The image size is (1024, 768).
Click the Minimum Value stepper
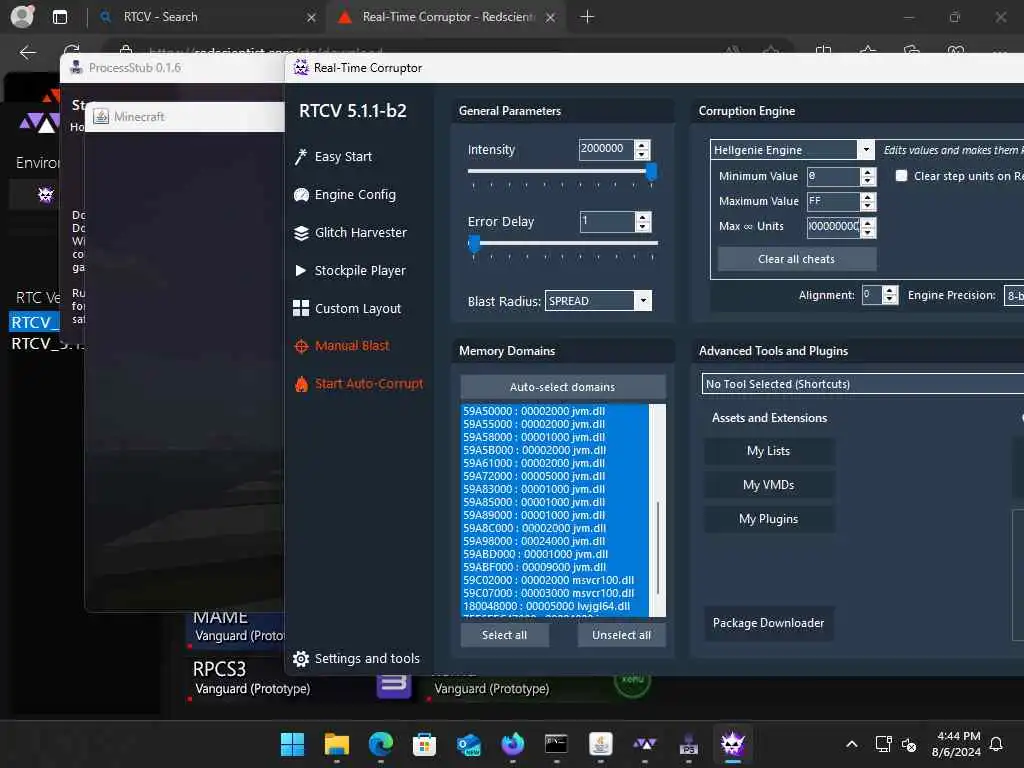(x=868, y=176)
